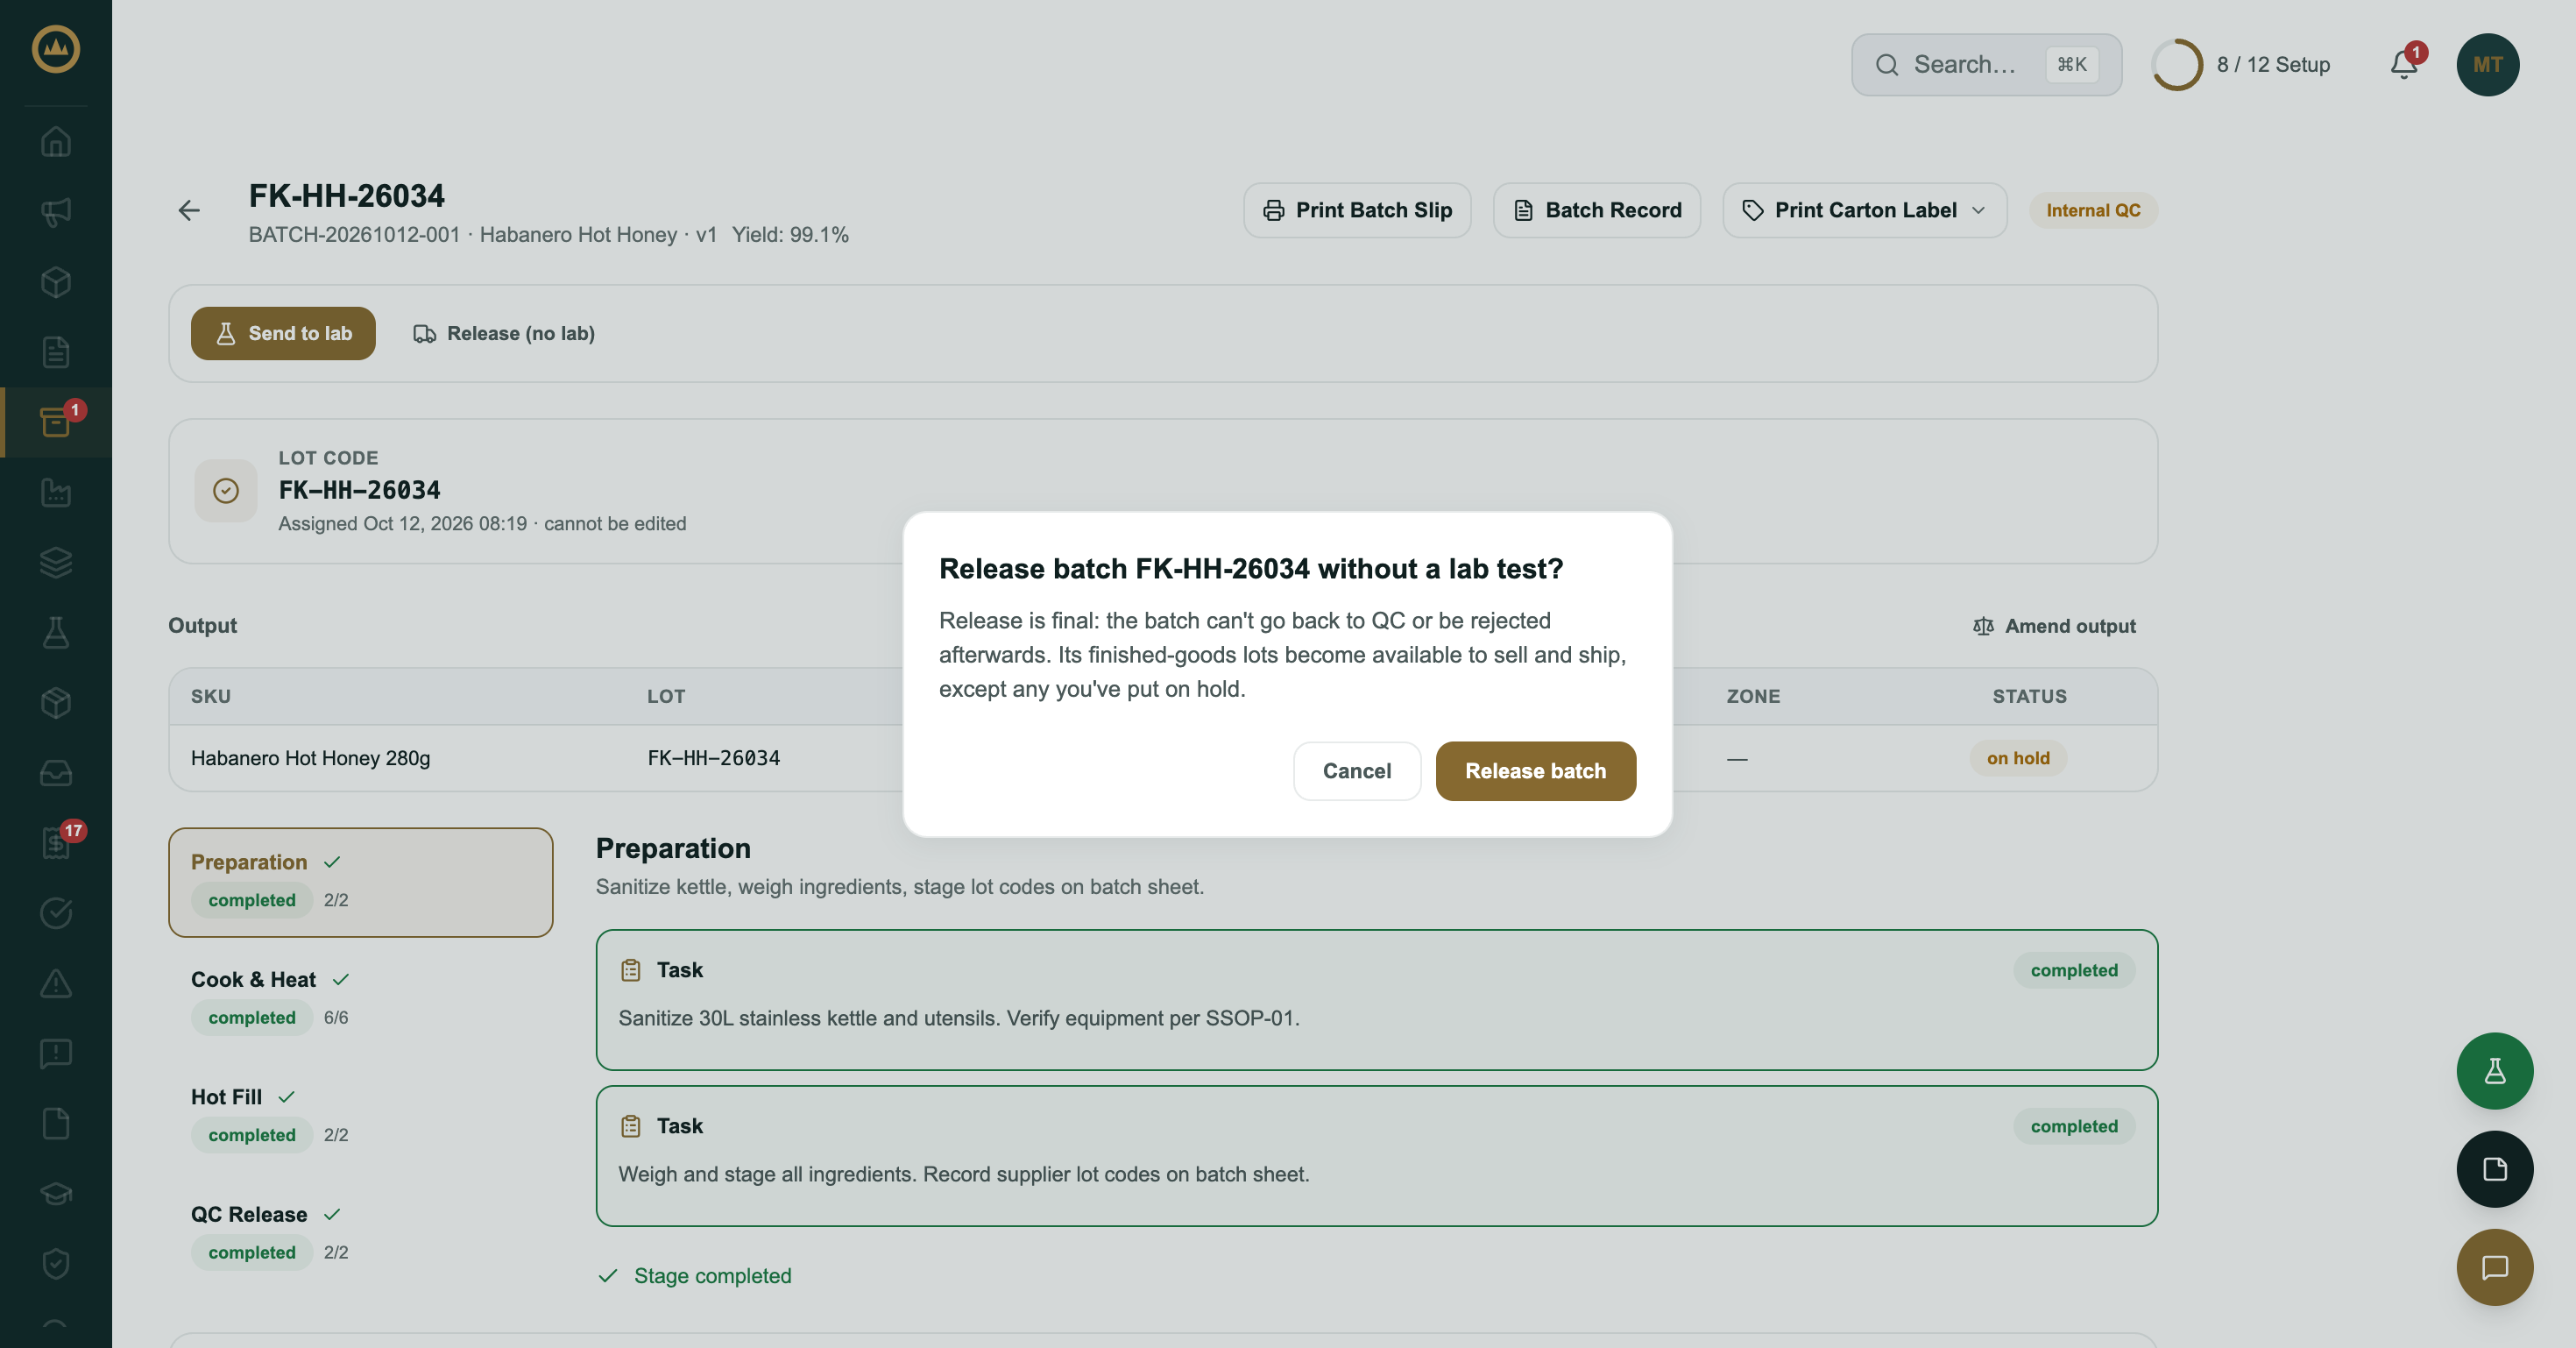Open the Sanitize 30L stainless kettle task
The width and height of the screenshot is (2576, 1348).
[x=1376, y=1000]
